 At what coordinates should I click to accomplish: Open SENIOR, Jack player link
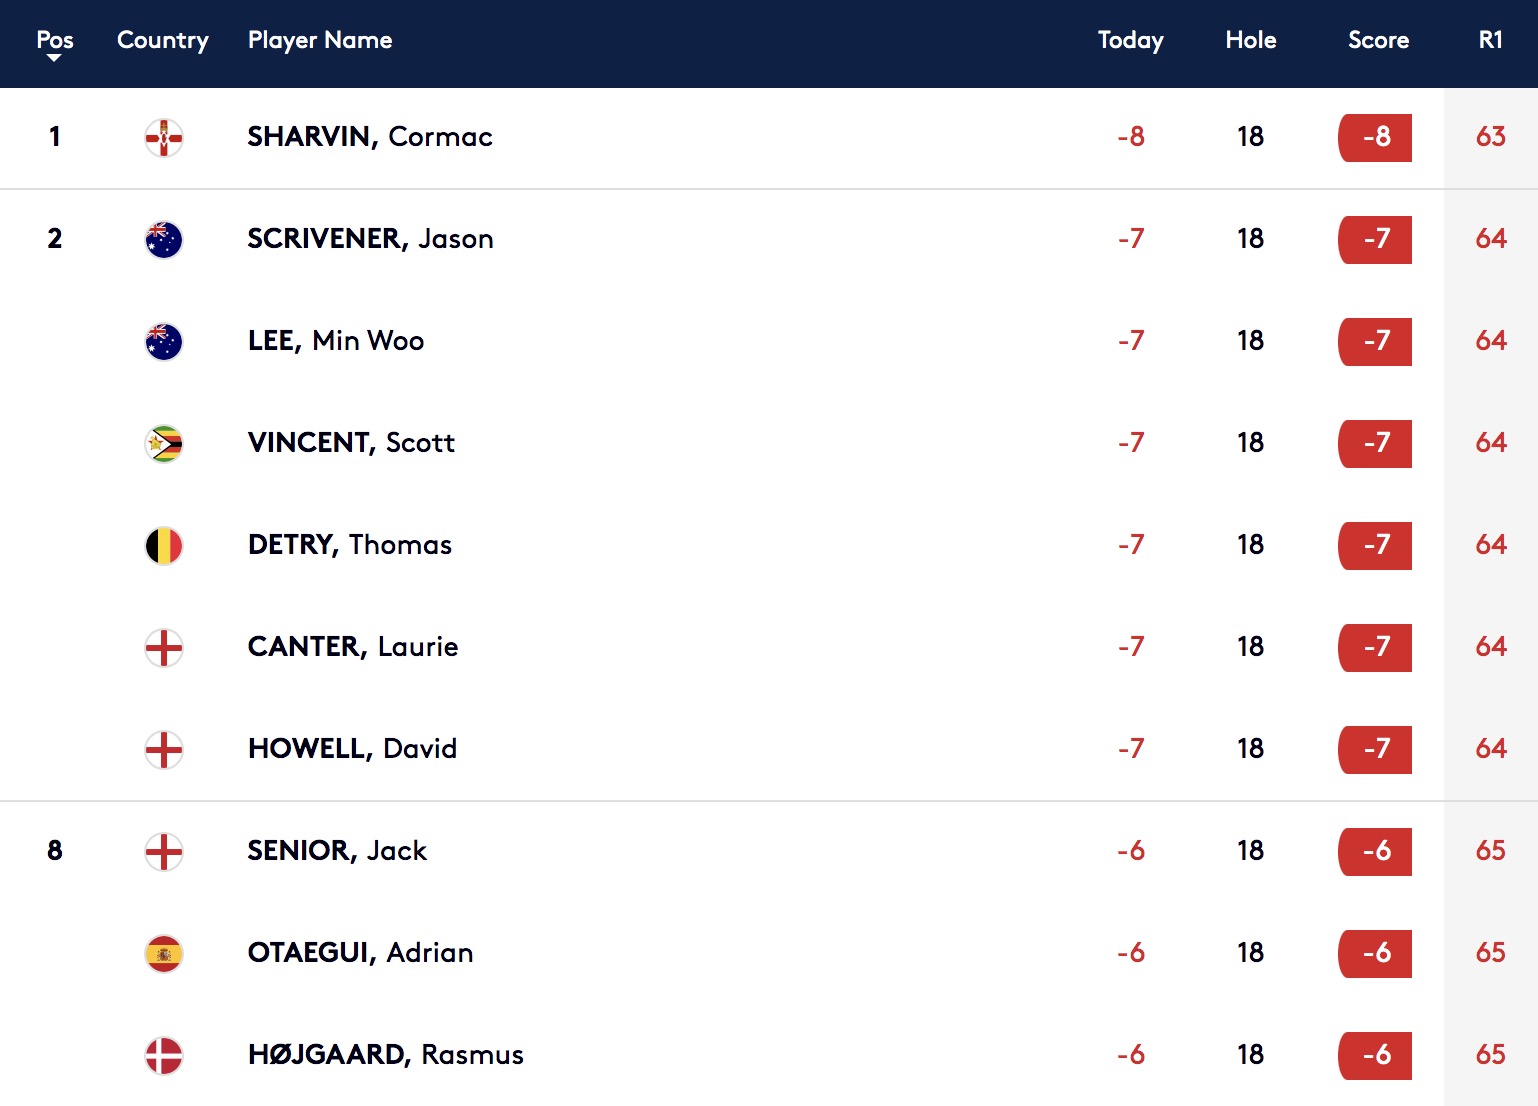coord(337,850)
